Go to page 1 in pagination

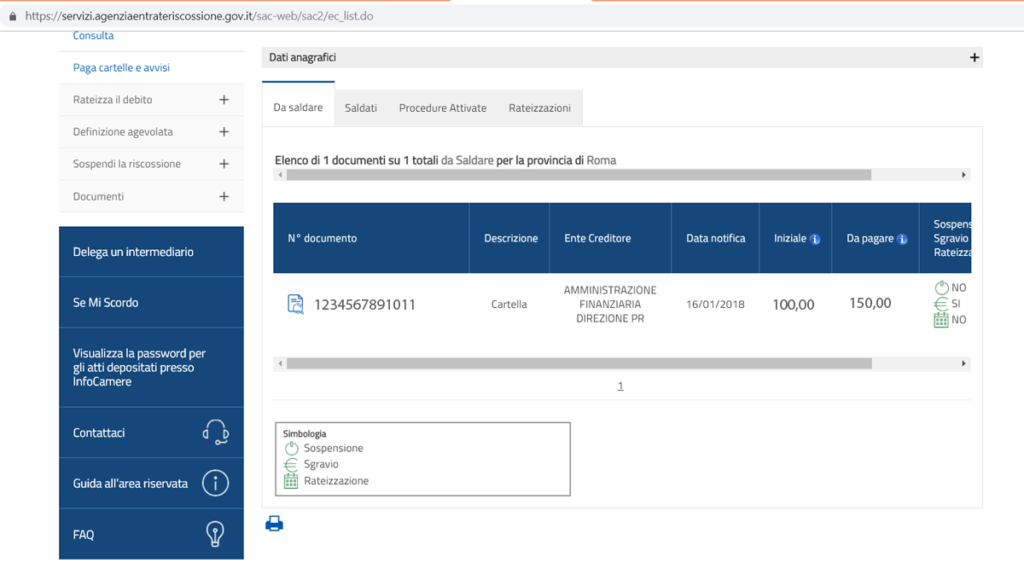coord(620,386)
